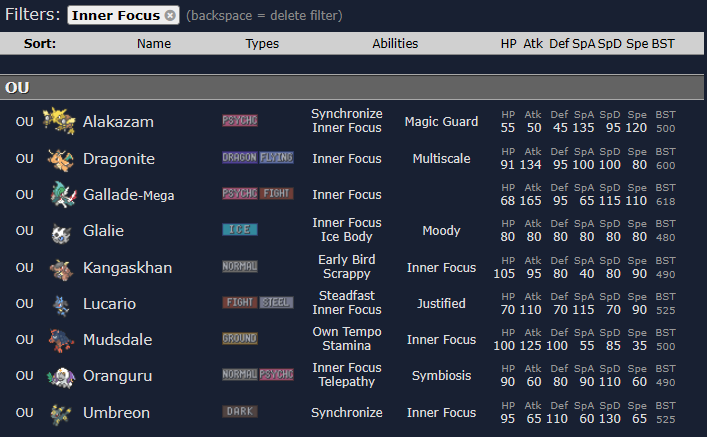Viewport: 707px width, 437px height.
Task: Click Gallade-Mega's Psychic type badge
Action: coord(239,193)
